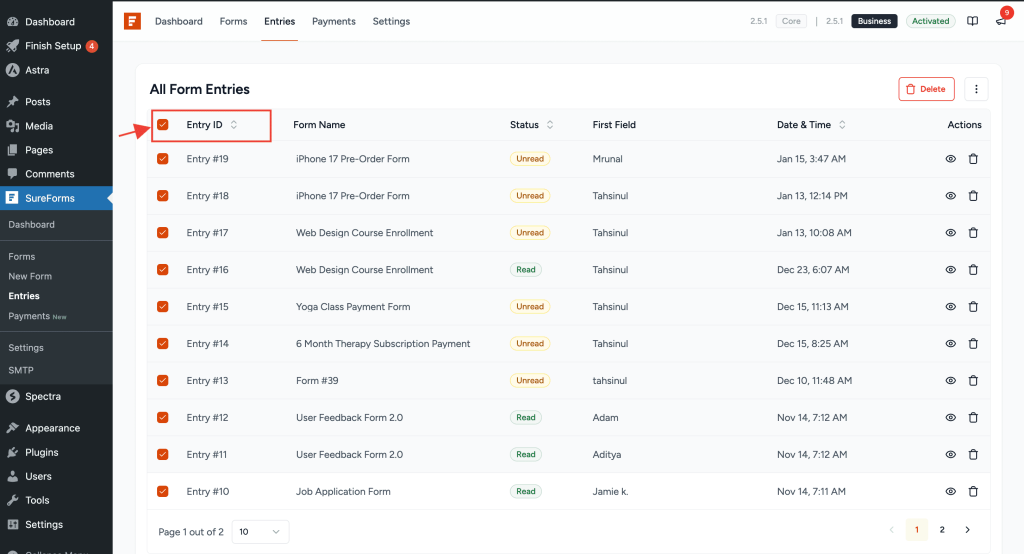The width and height of the screenshot is (1024, 554).
Task: Uncheck the Entry #14 checkbox
Action: [163, 344]
